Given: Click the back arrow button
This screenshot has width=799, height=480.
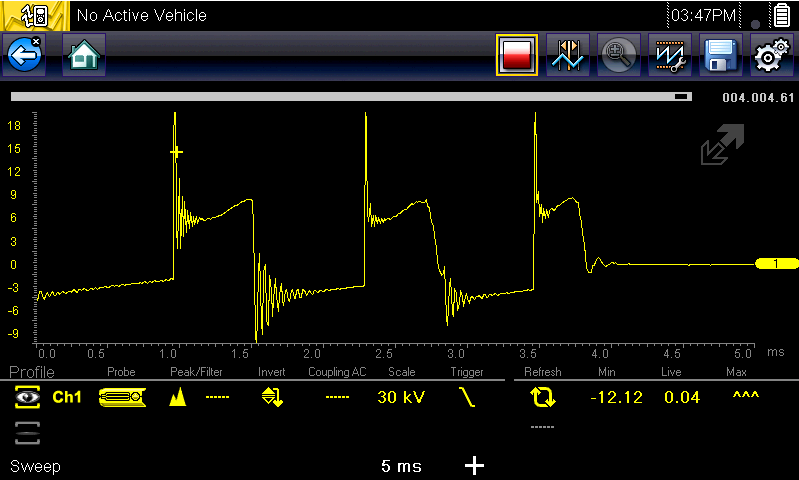Looking at the screenshot, I should 24,56.
